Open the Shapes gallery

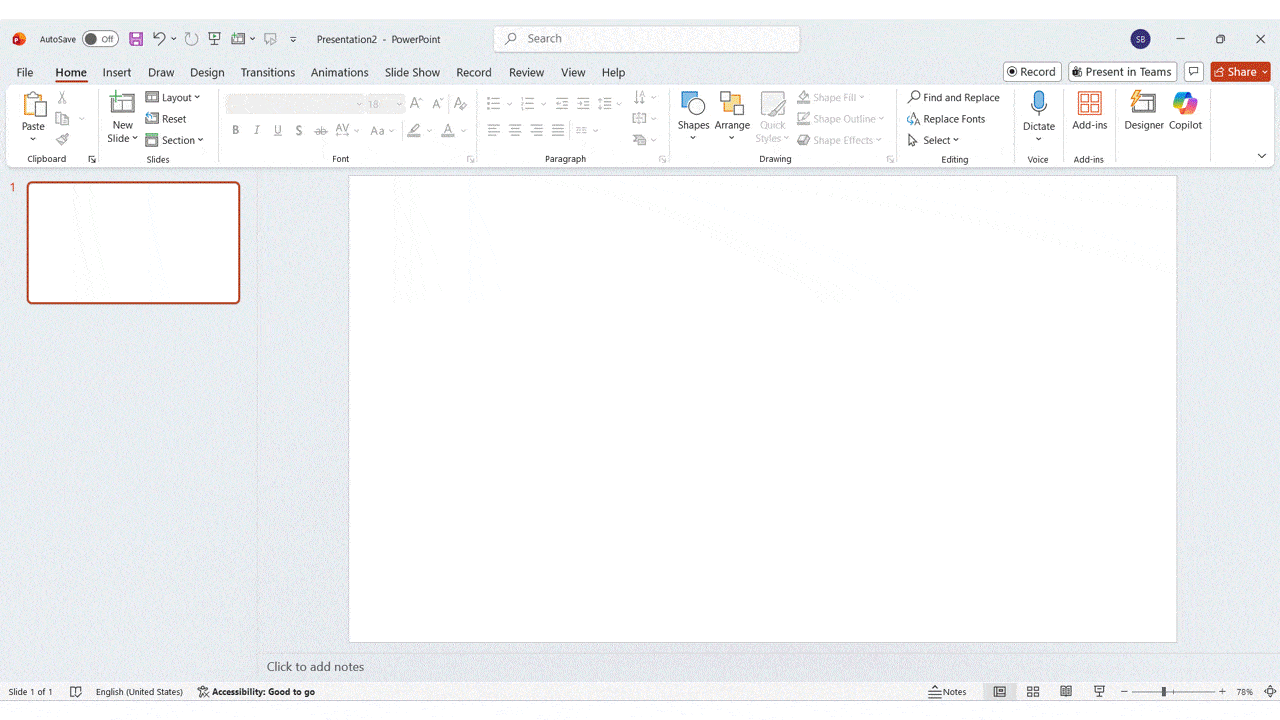point(693,112)
